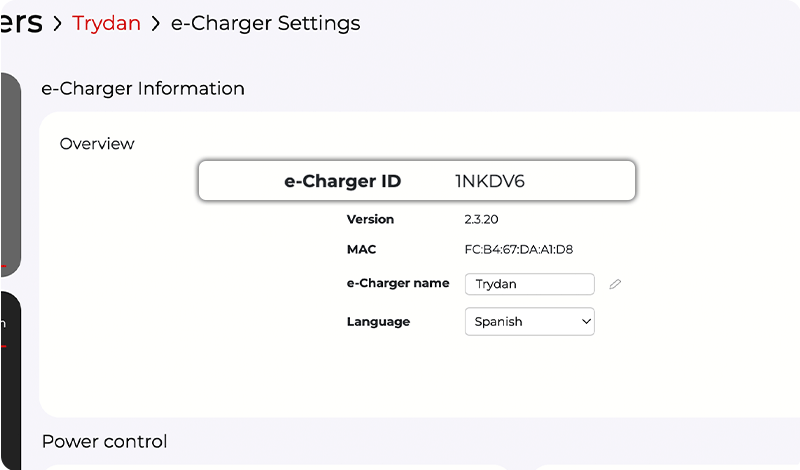Select the black card in left sidebar
Screen dimensions: 800x470
(x=10, y=380)
